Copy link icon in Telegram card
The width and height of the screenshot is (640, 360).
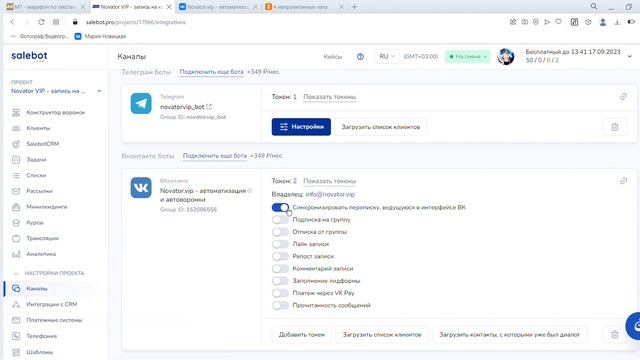[623, 97]
